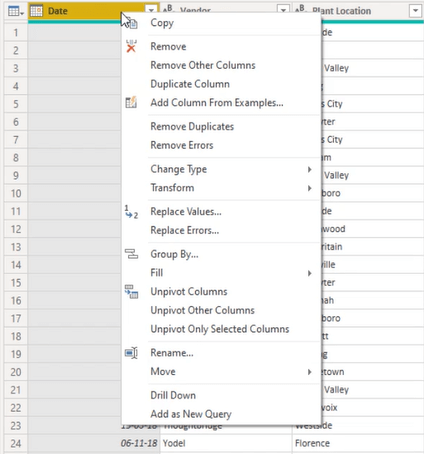The width and height of the screenshot is (424, 454).
Task: Select Remove Other Columns
Action: [x=203, y=65]
